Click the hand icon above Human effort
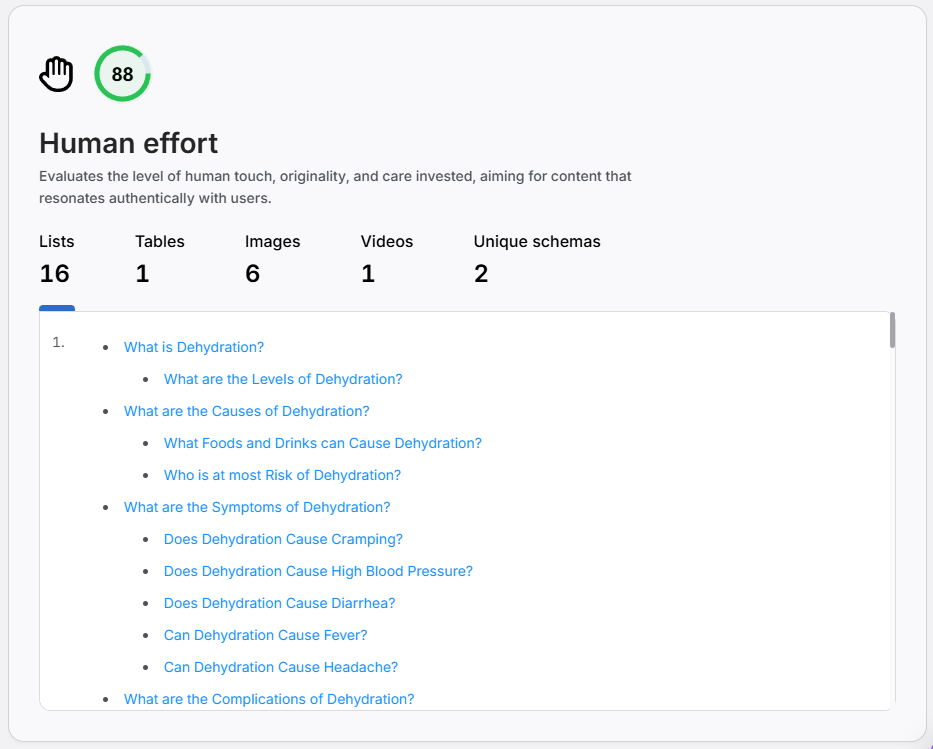The height and width of the screenshot is (749, 933). click(x=56, y=74)
